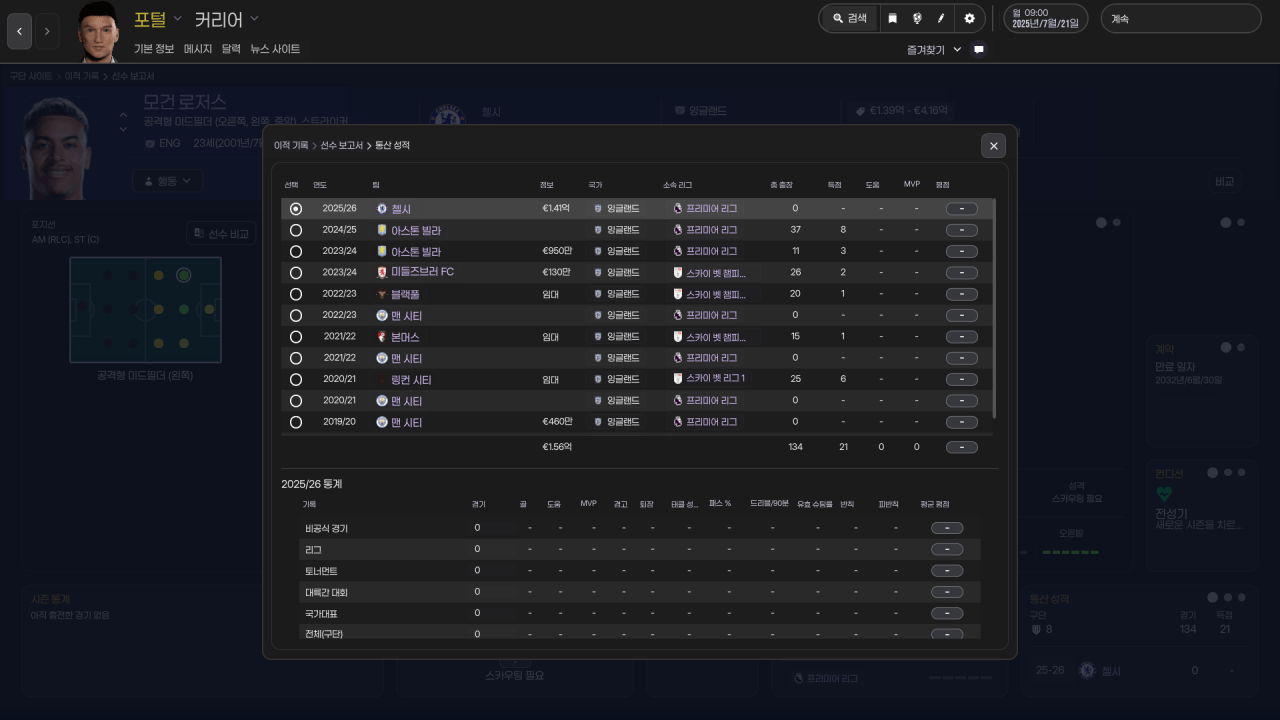Open the globe icon in the top toolbar
The image size is (1280, 720).
(917, 18)
